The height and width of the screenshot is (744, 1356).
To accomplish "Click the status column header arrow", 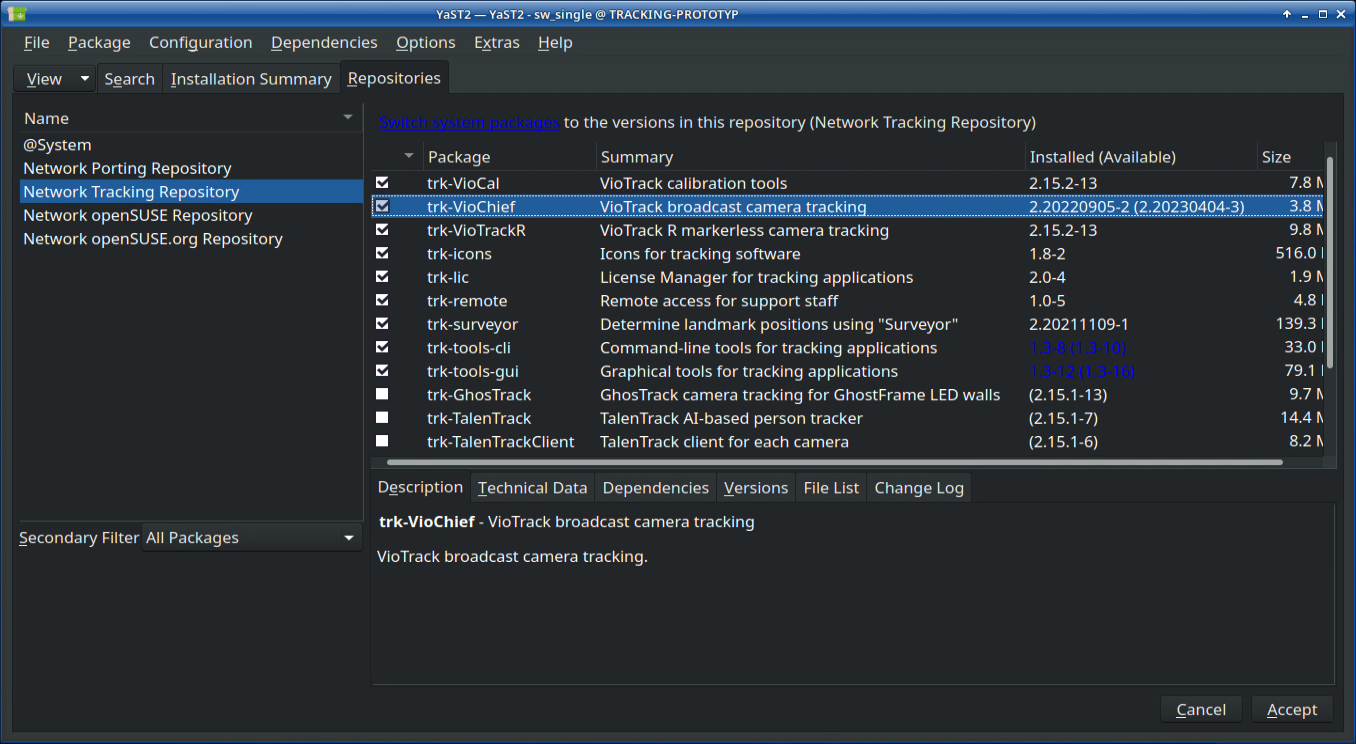I will (408, 156).
